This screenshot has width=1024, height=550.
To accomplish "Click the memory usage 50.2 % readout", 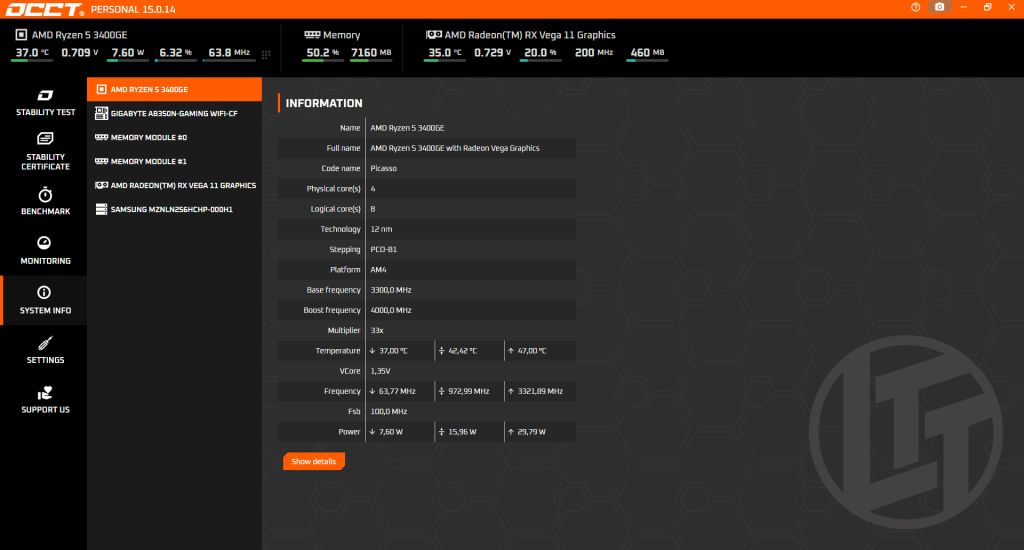I will point(323,53).
